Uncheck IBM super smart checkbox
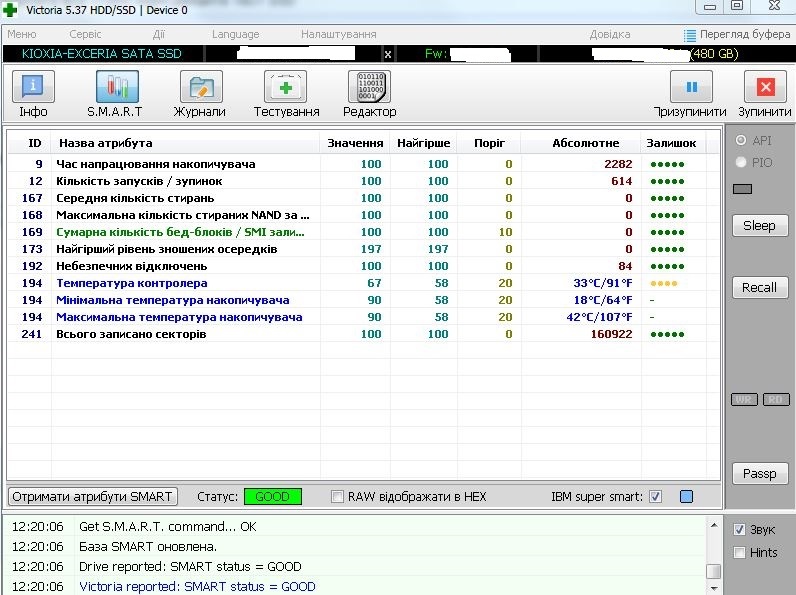The height and width of the screenshot is (595, 796). [x=655, y=497]
